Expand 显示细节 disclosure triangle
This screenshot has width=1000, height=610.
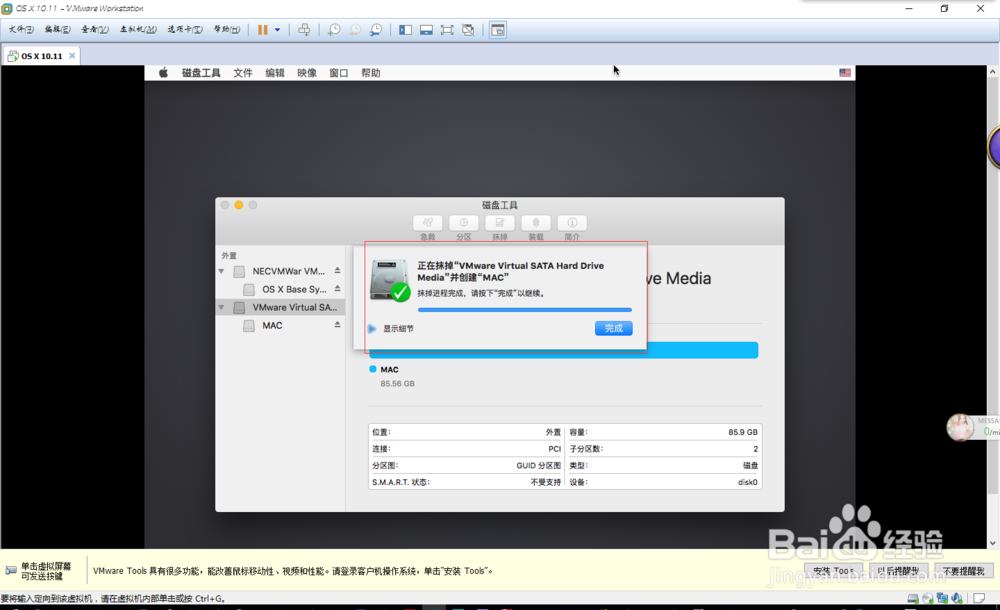[x=372, y=329]
